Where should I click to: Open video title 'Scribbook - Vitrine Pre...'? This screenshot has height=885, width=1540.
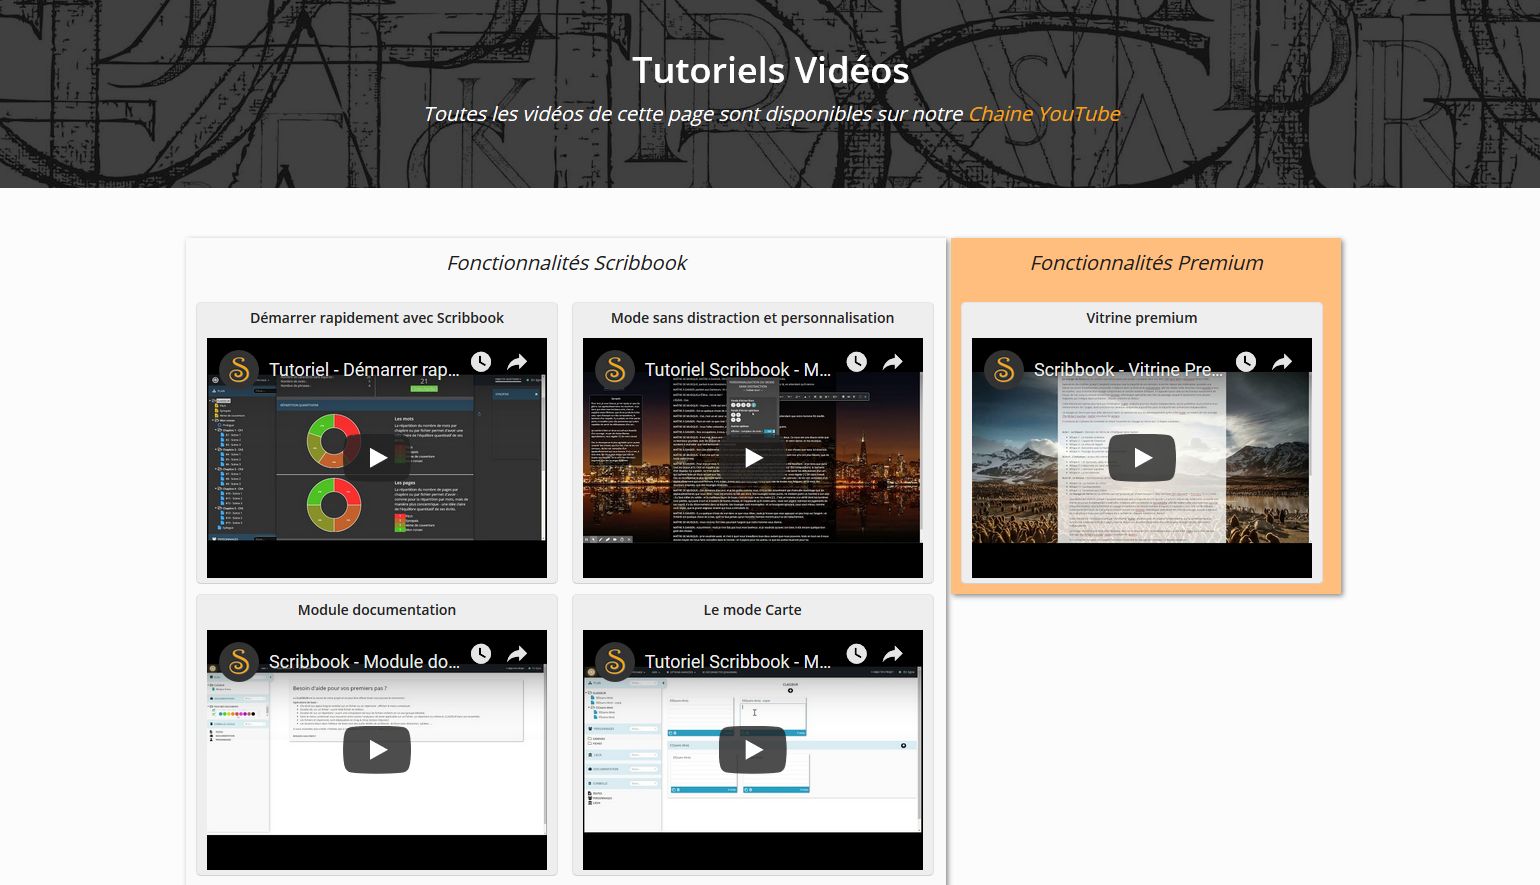click(x=1129, y=370)
